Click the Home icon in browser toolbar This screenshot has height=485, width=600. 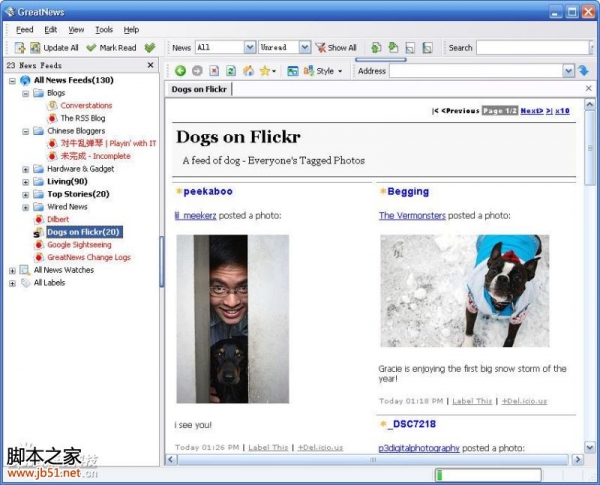[x=248, y=71]
